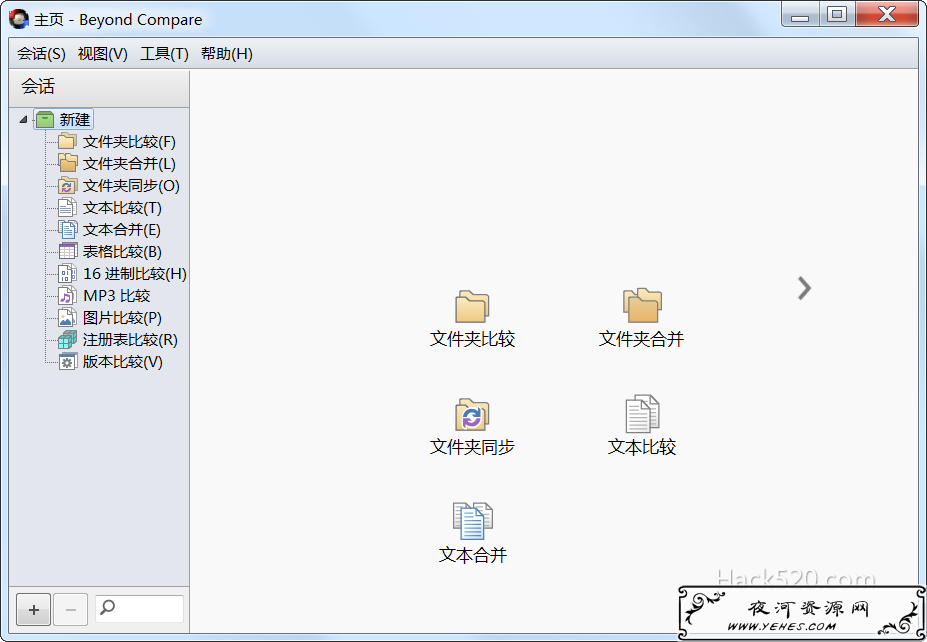
Task: Select 版本比较(V) text in session tree
Action: point(122,362)
